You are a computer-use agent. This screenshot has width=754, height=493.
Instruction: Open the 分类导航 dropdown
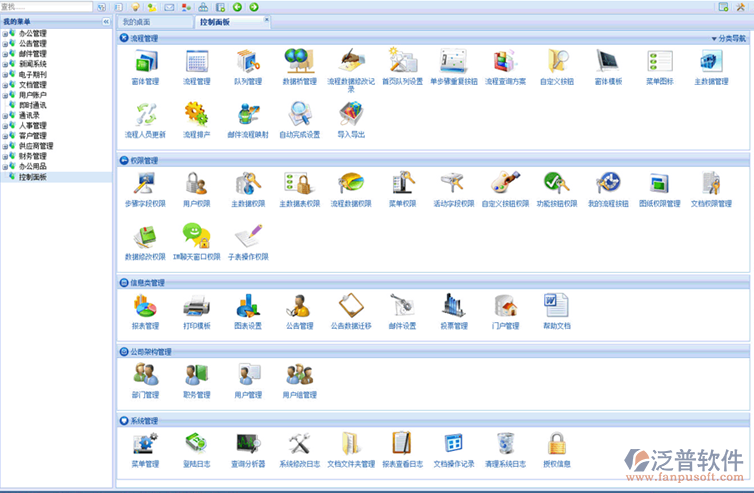pyautogui.click(x=729, y=38)
